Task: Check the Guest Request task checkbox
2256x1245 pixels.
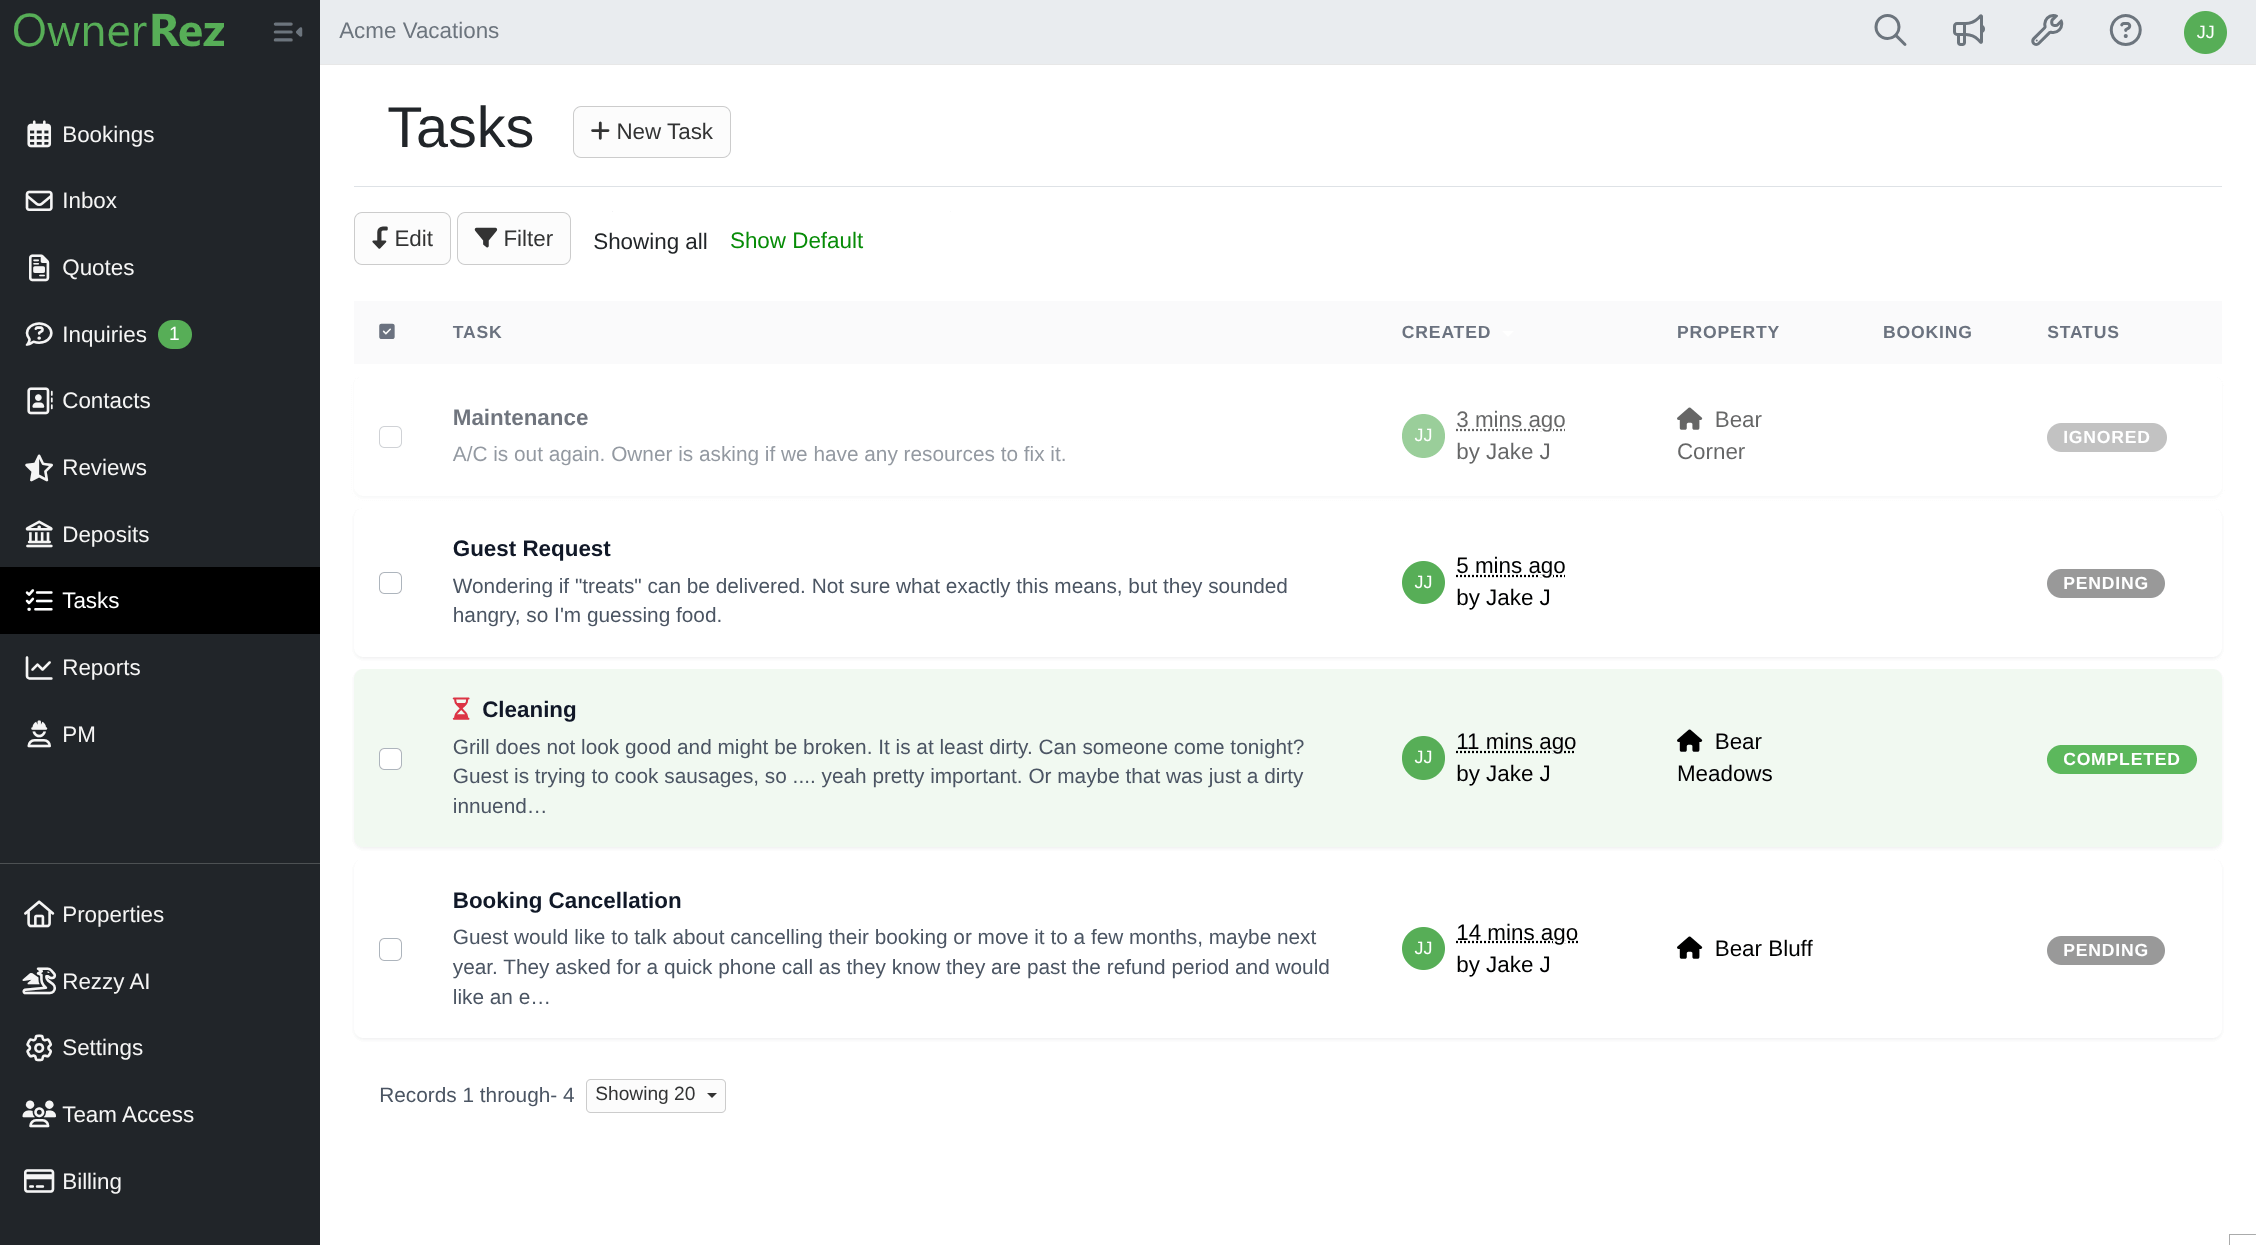Action: (390, 583)
